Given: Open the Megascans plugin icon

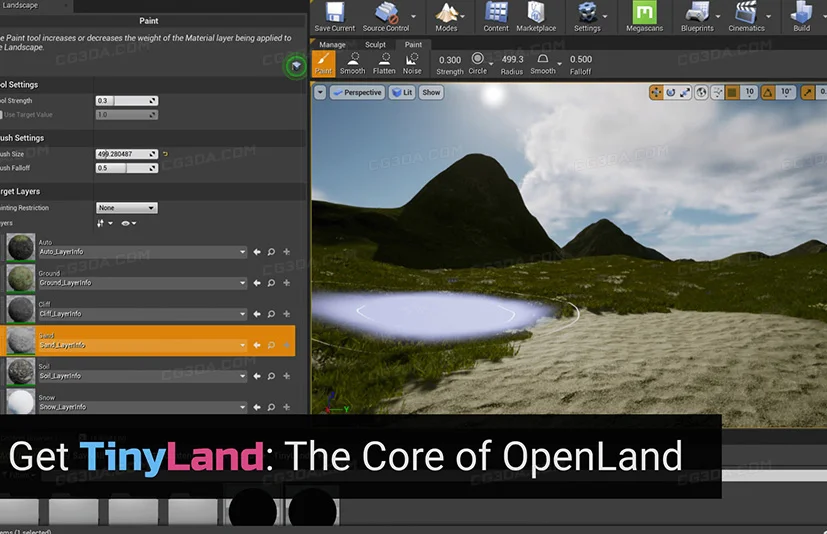Looking at the screenshot, I should 645,16.
